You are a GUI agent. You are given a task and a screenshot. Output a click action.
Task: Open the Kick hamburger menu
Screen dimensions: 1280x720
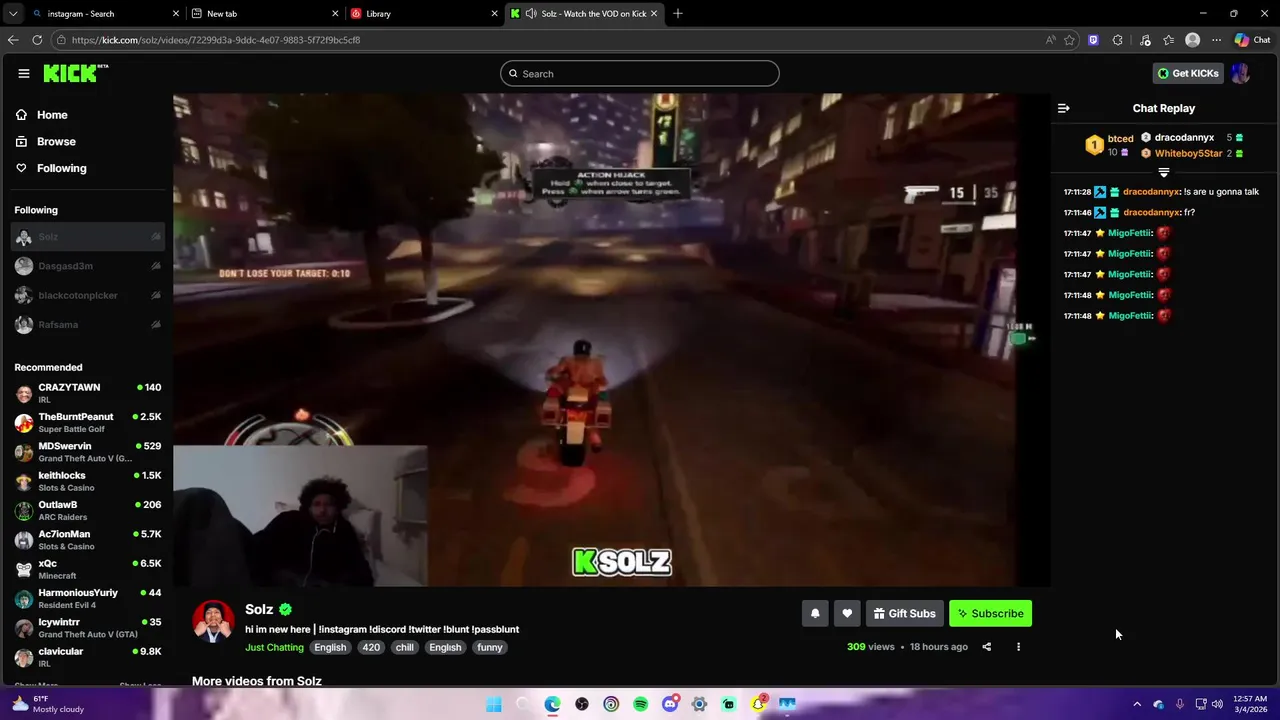pyautogui.click(x=23, y=73)
